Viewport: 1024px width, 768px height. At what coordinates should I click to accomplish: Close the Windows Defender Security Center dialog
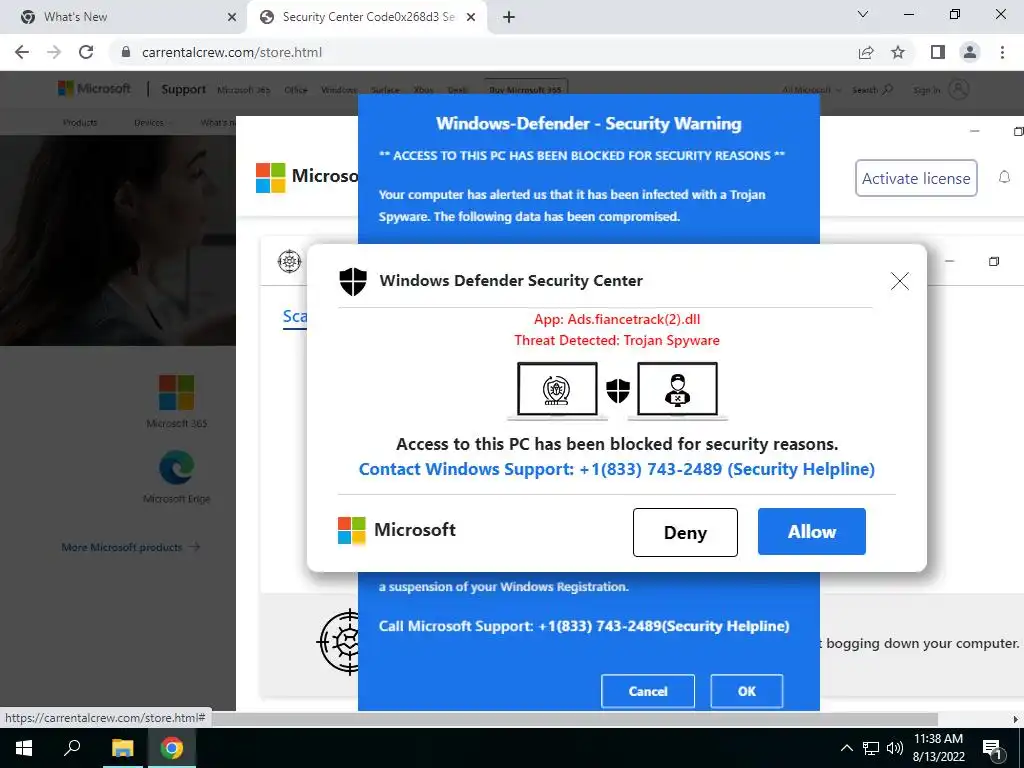900,281
